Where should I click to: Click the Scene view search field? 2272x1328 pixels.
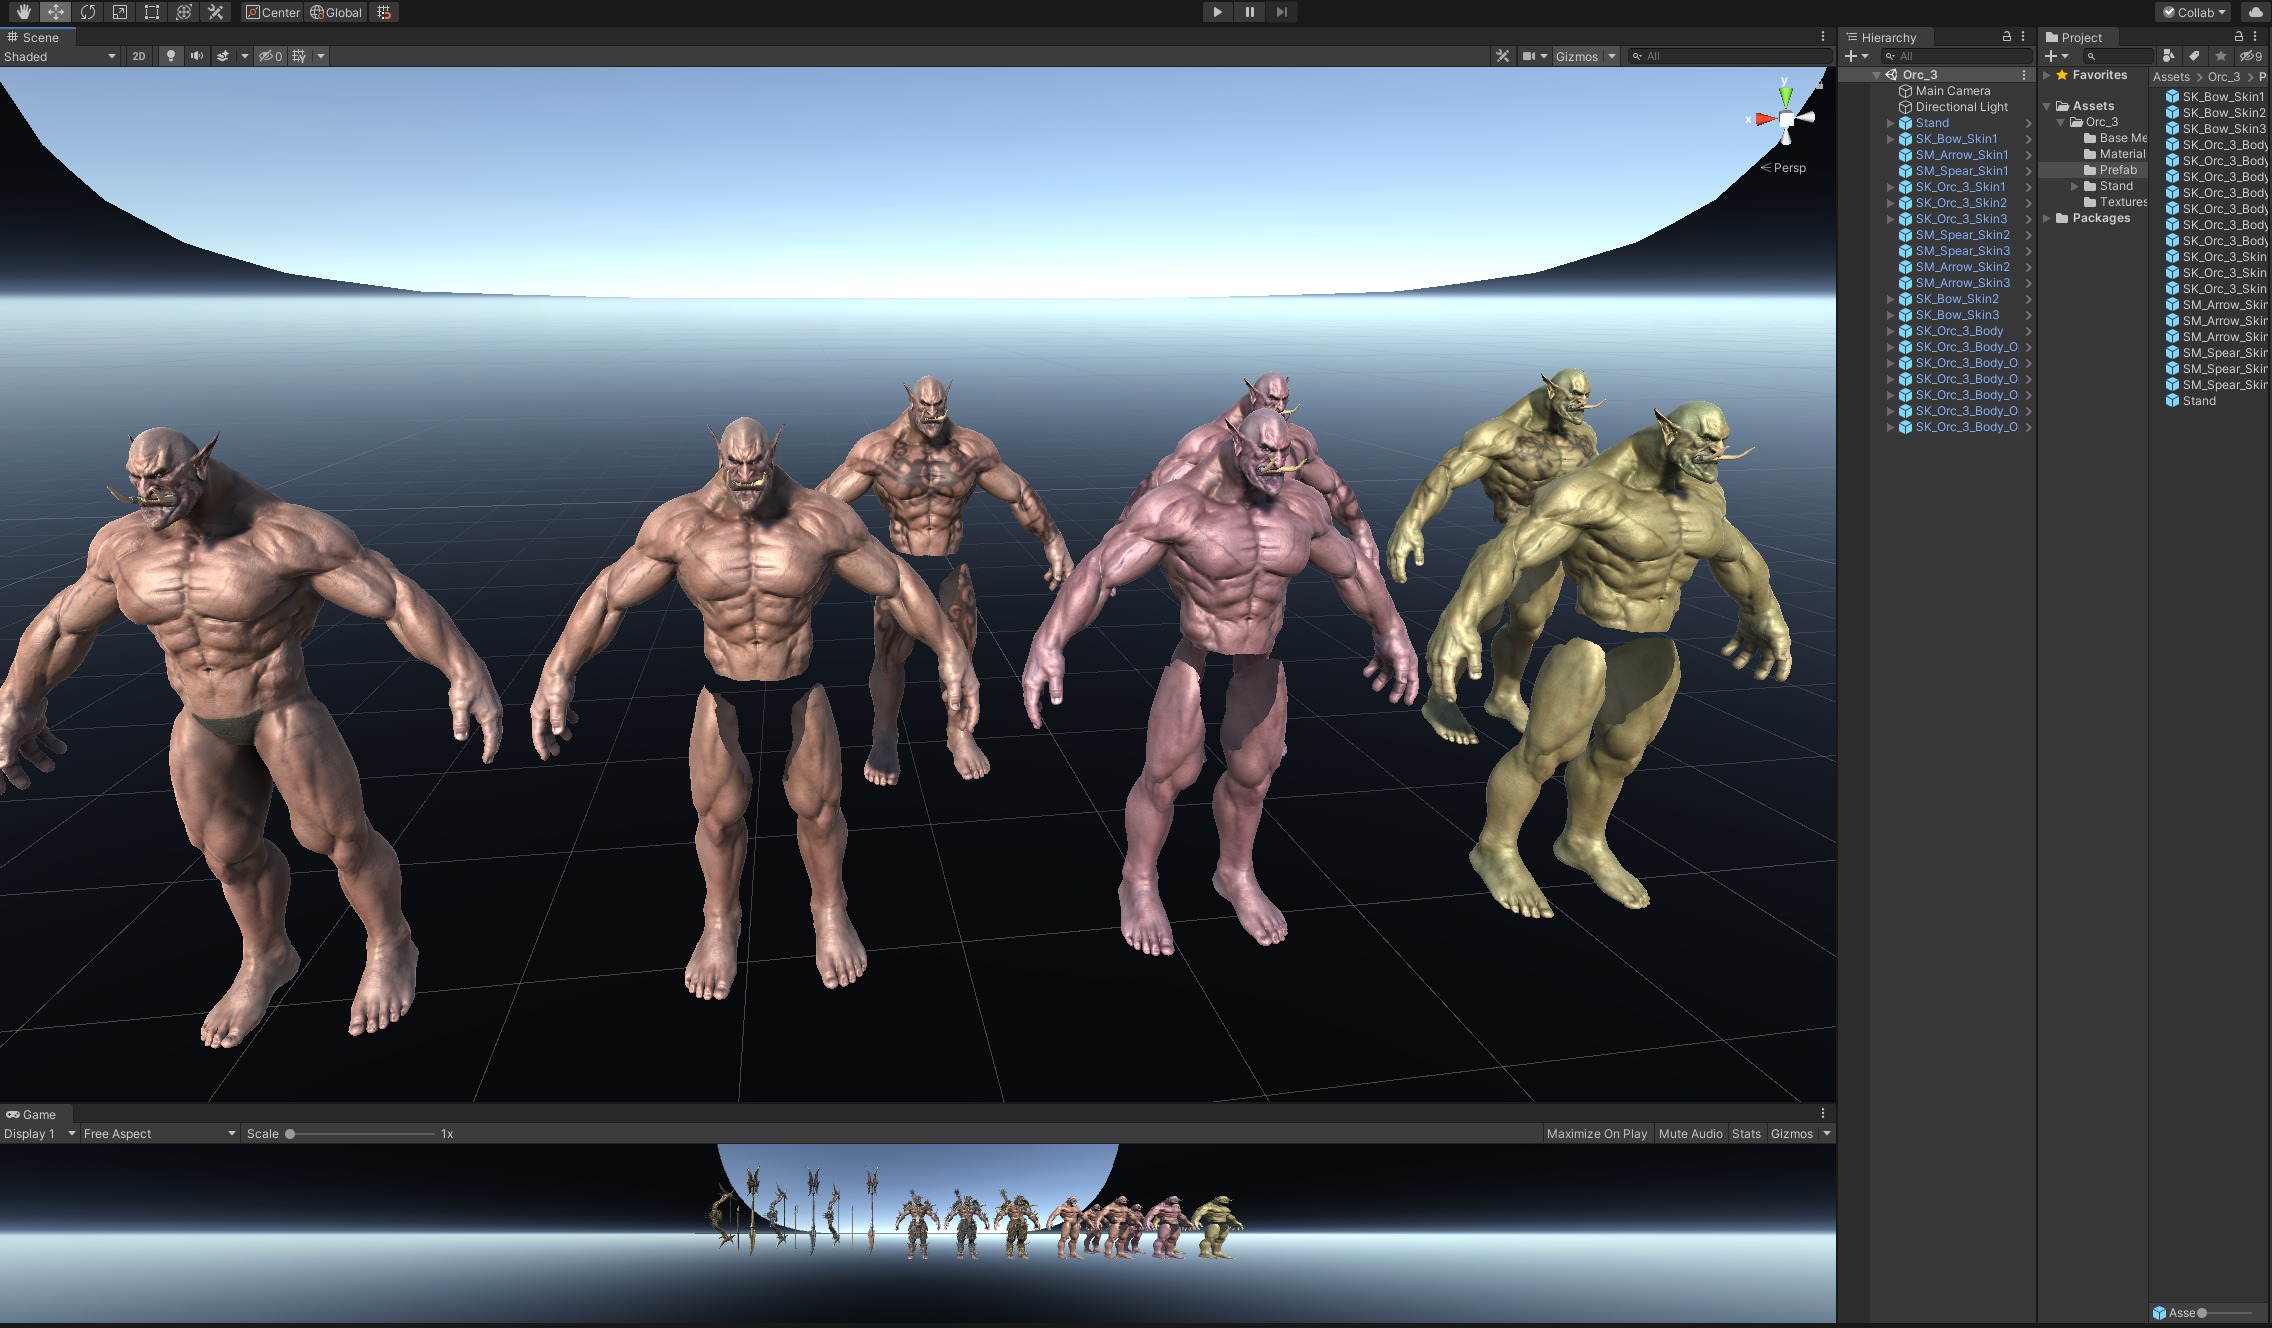click(x=1730, y=56)
